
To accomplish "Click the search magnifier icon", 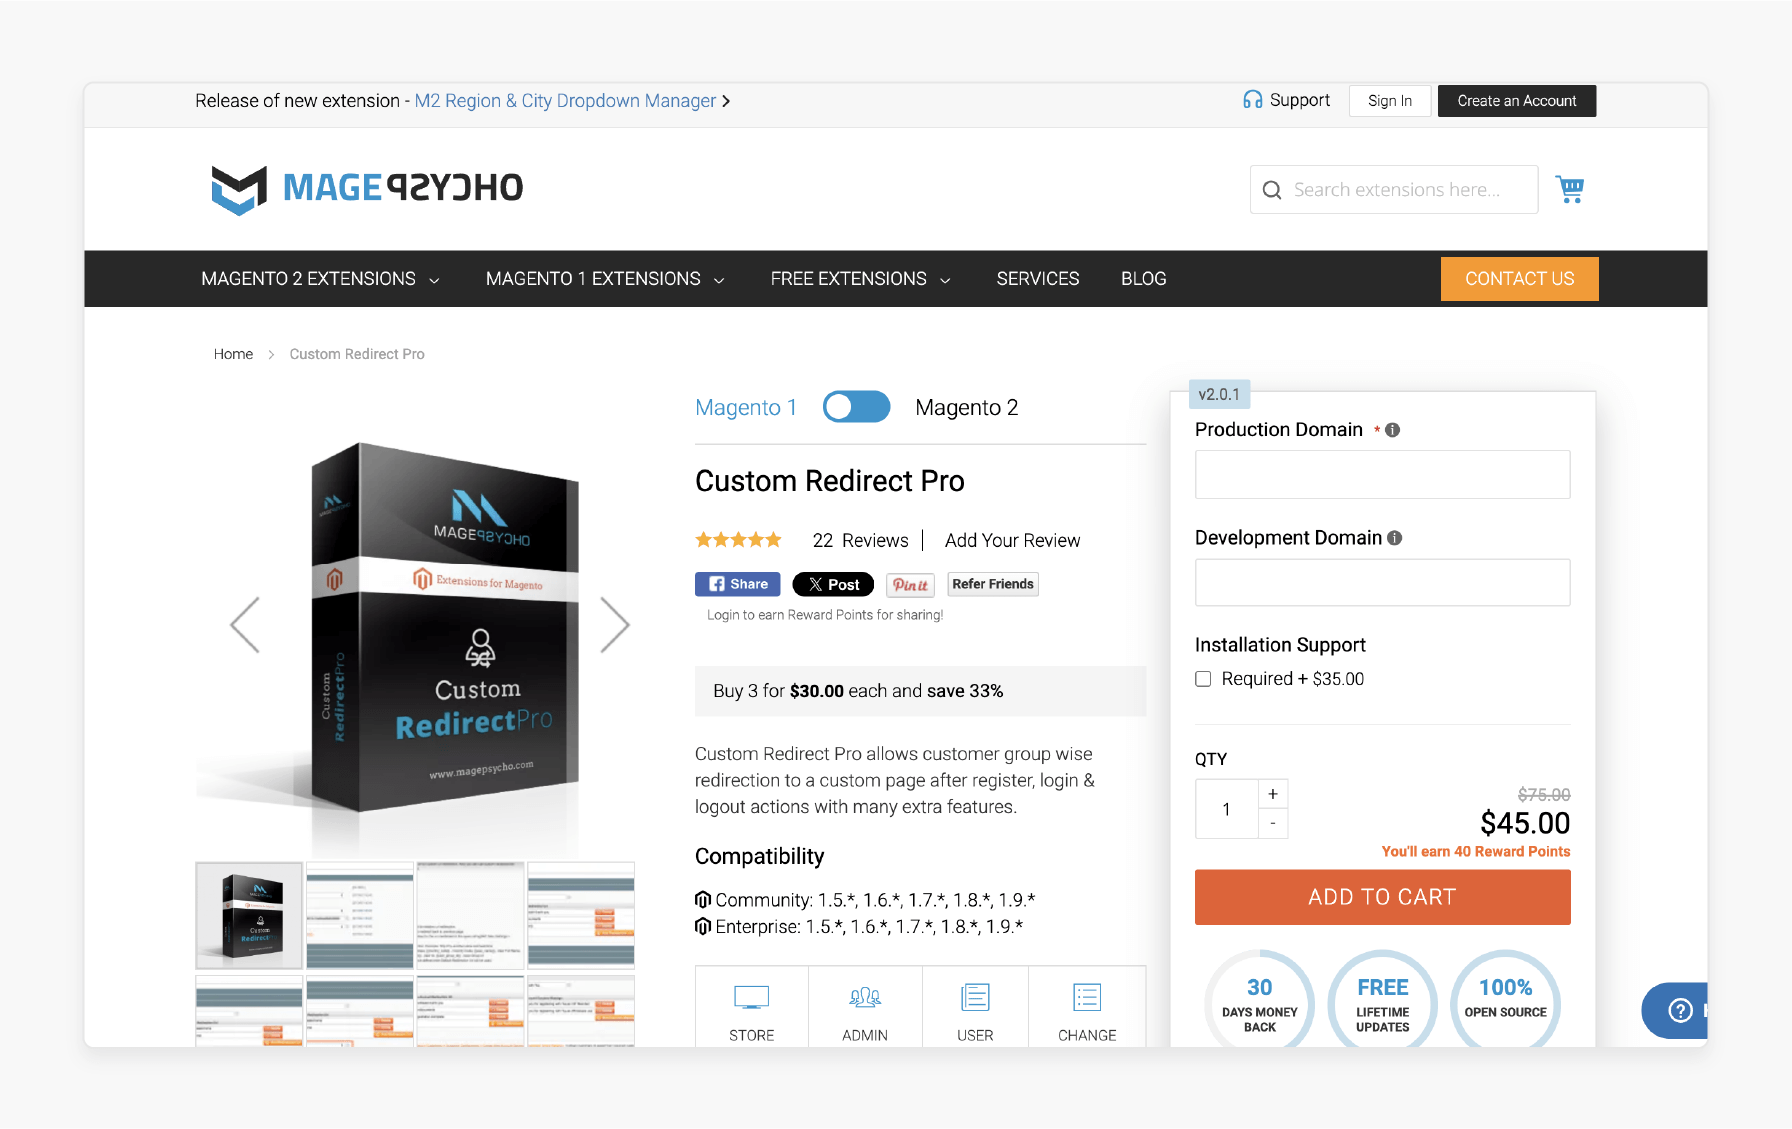I will [1272, 190].
